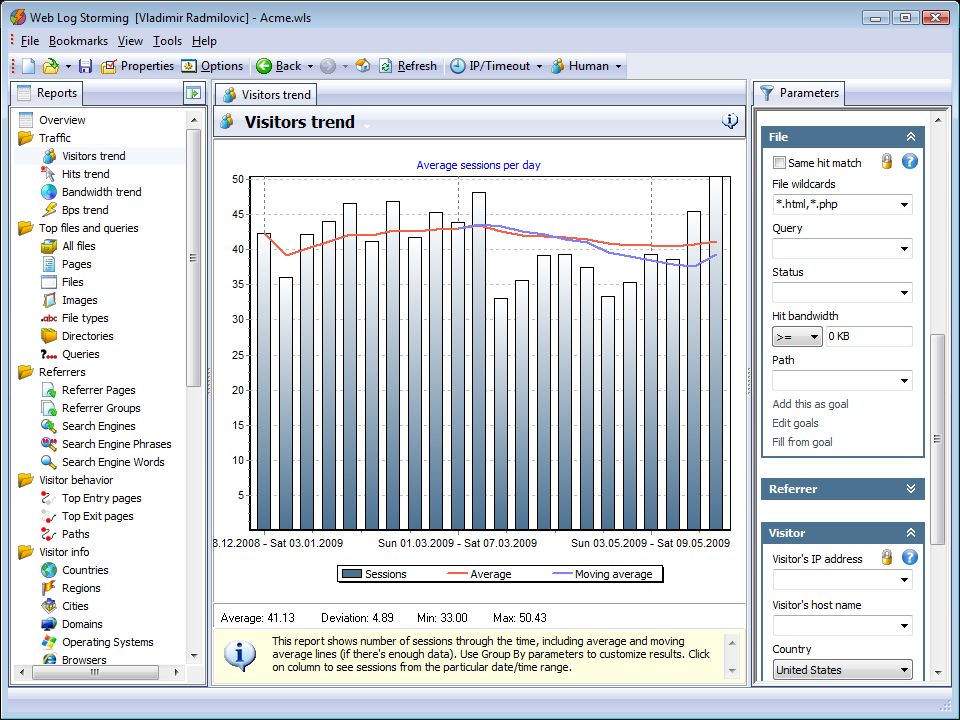Click the info icon beside Visitors trend heading
960x720 pixels.
(730, 120)
